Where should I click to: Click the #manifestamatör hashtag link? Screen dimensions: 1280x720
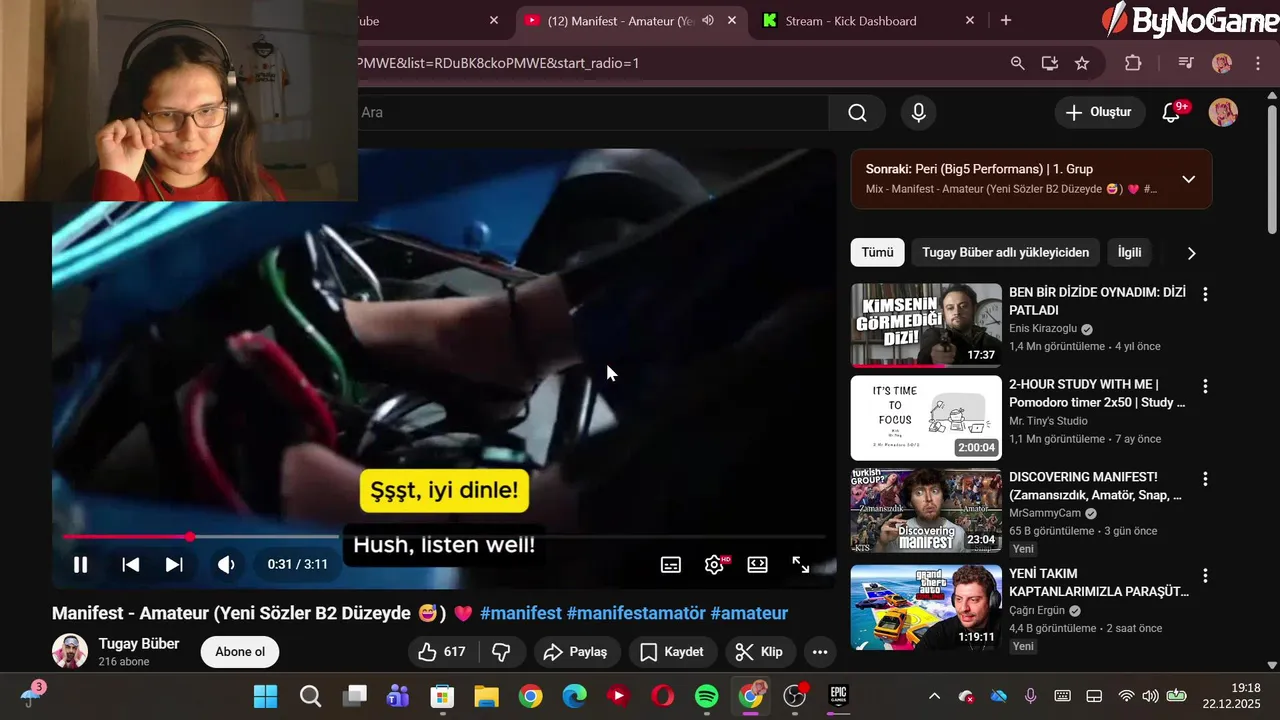coord(636,613)
